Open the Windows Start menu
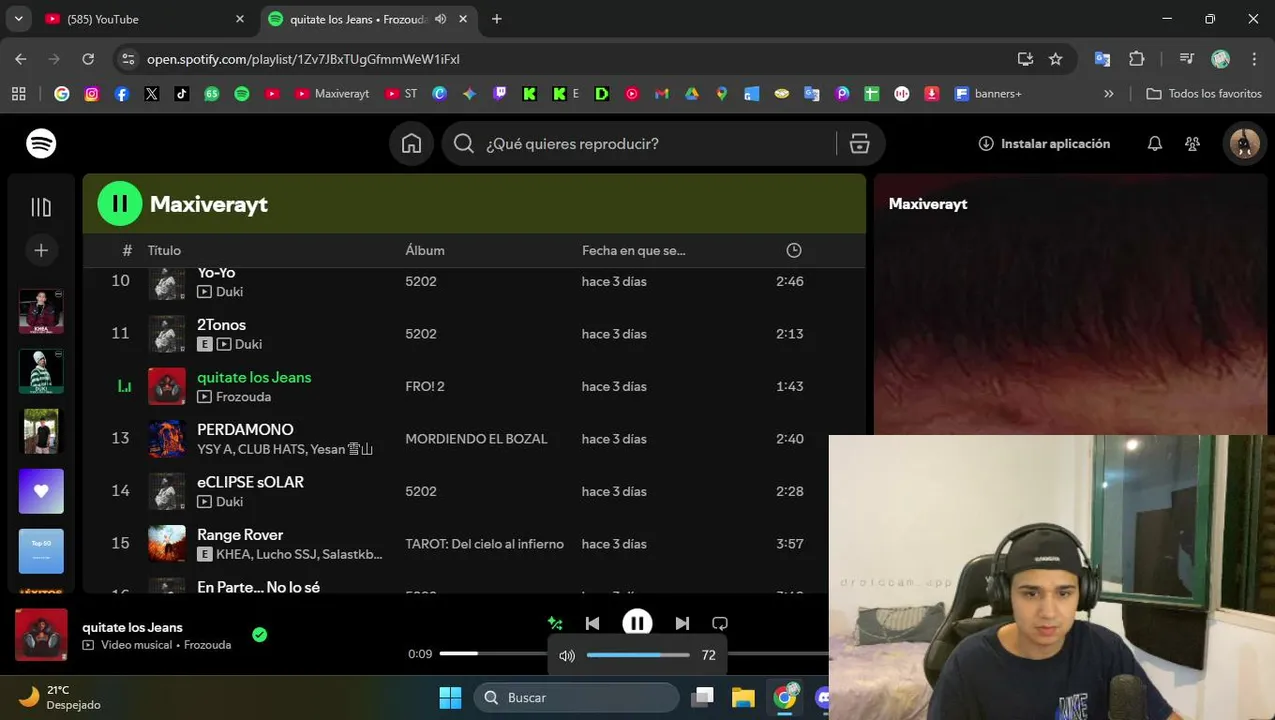The width and height of the screenshot is (1275, 720). click(x=451, y=697)
